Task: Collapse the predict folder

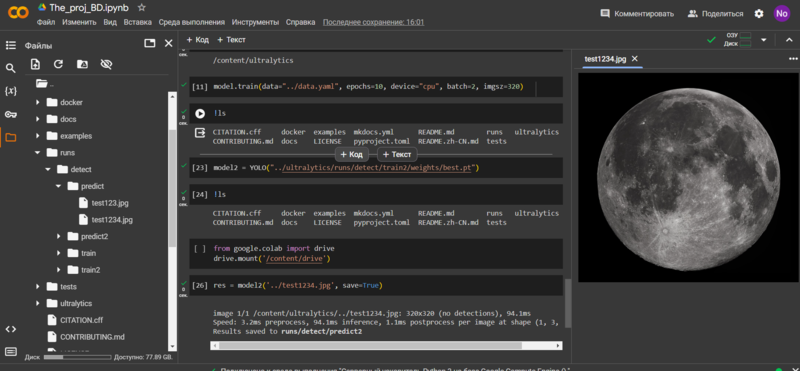Action: pyautogui.click(x=59, y=186)
